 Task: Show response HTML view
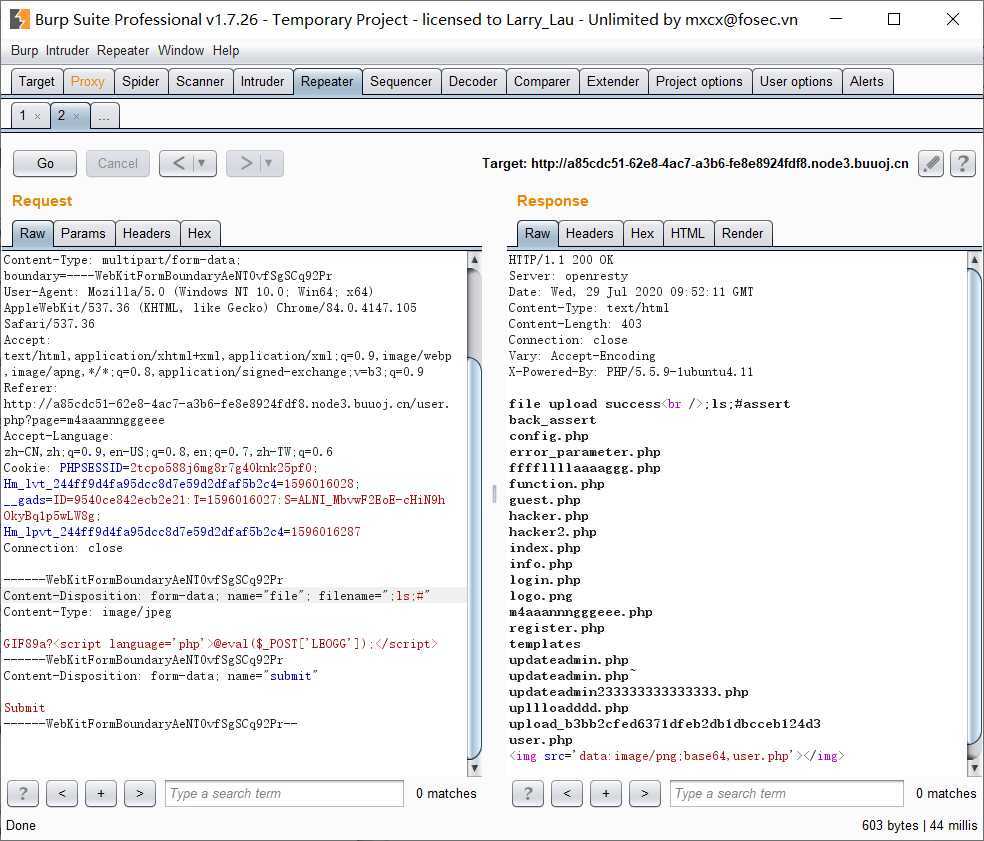click(x=688, y=233)
